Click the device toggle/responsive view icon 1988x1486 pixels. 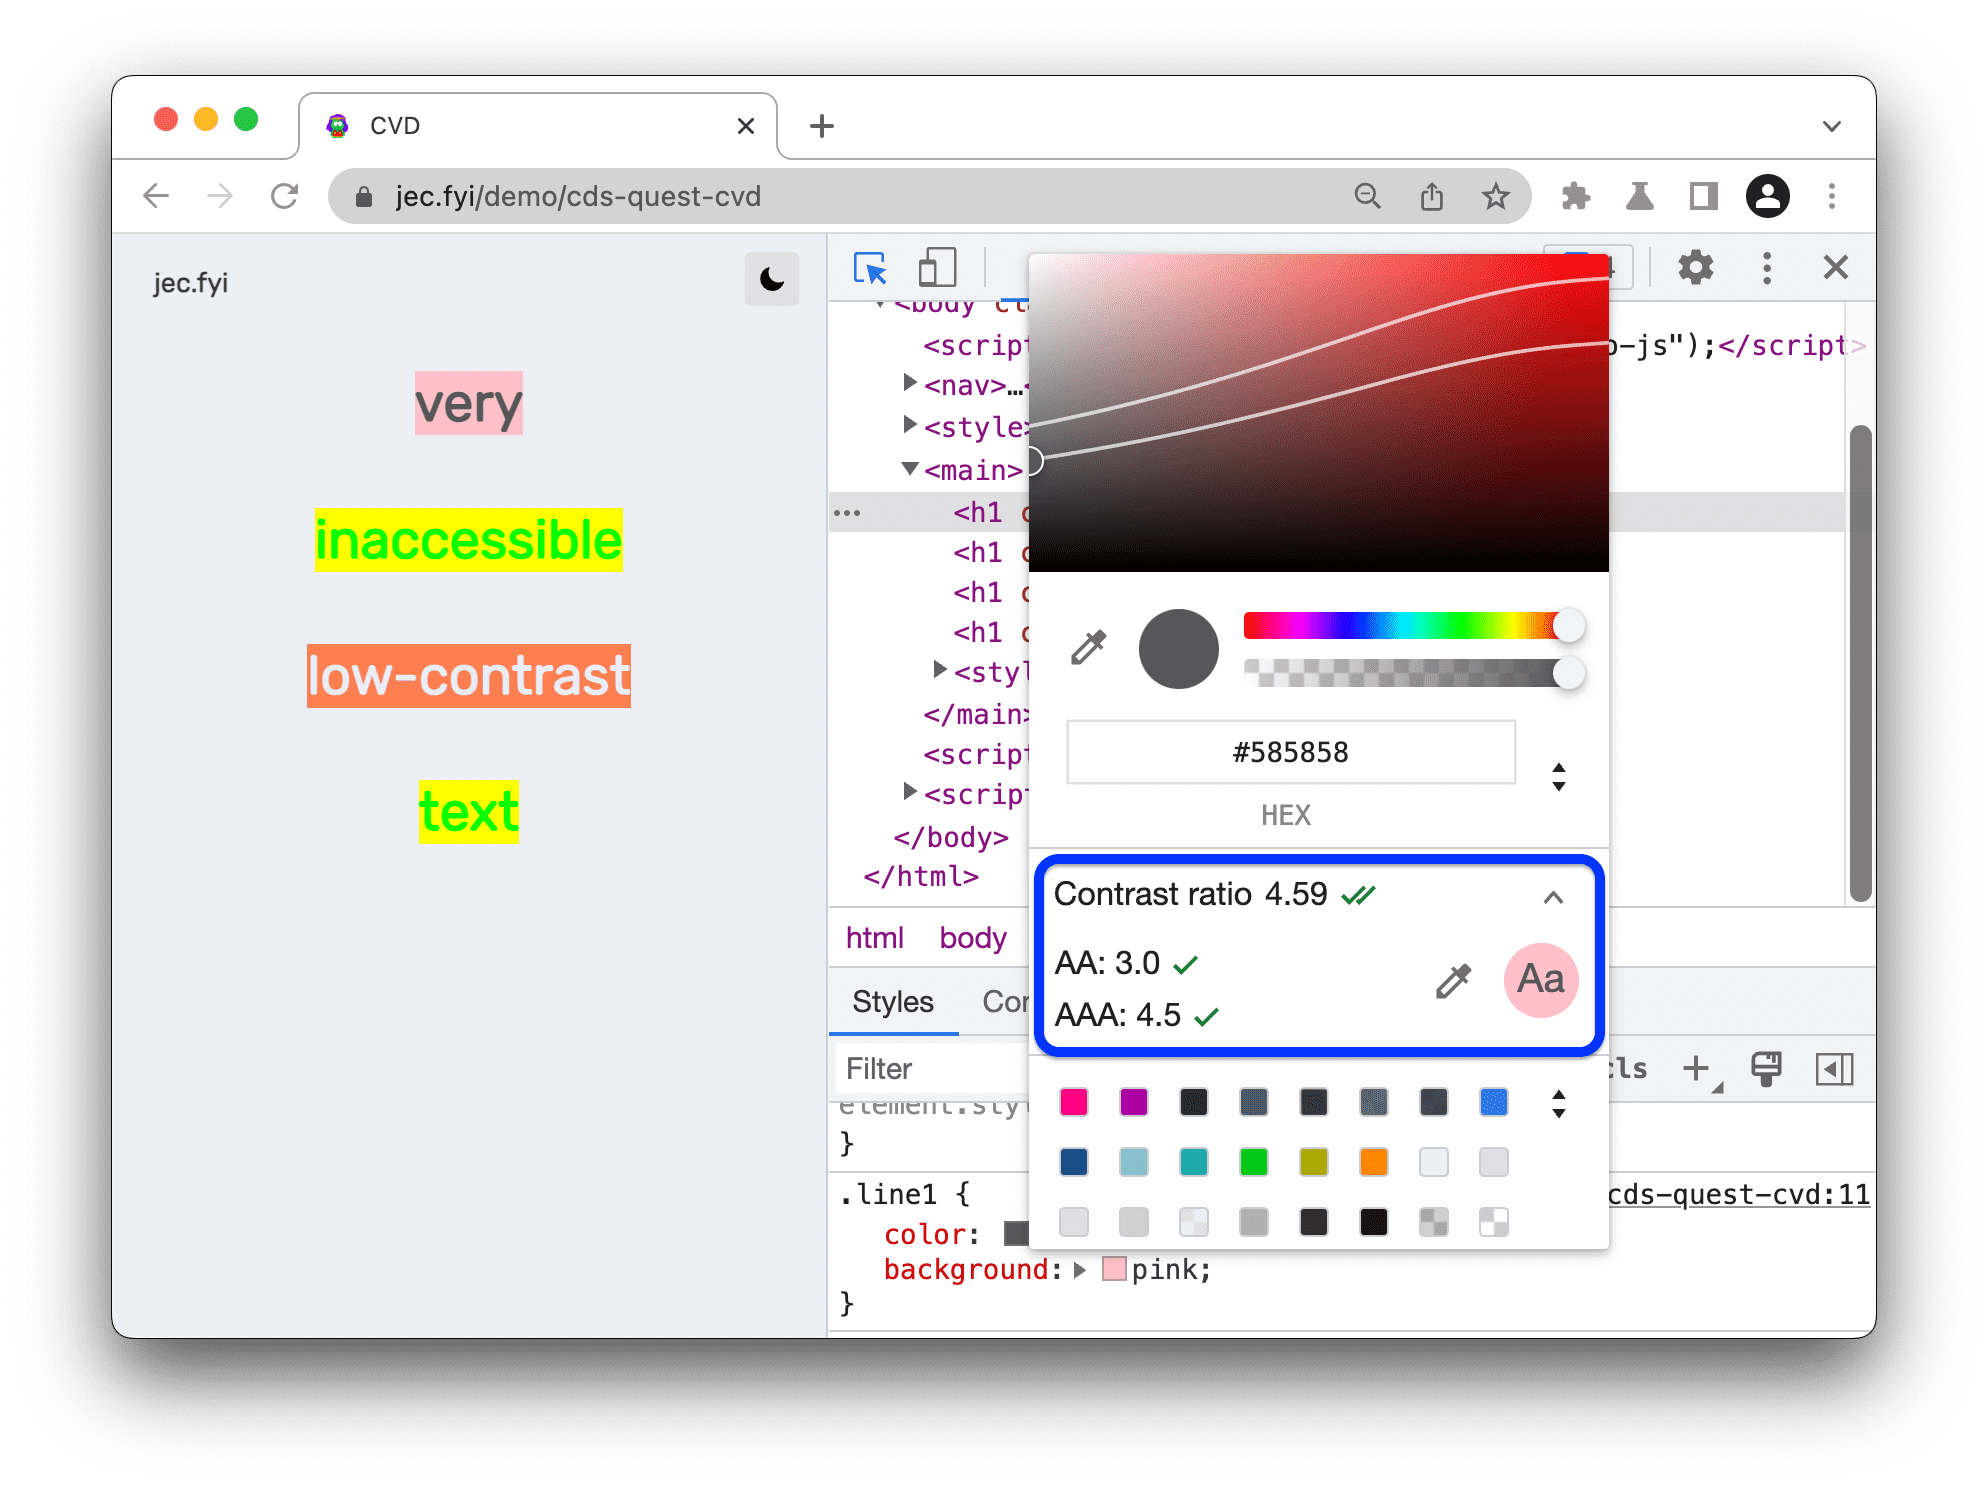(936, 268)
